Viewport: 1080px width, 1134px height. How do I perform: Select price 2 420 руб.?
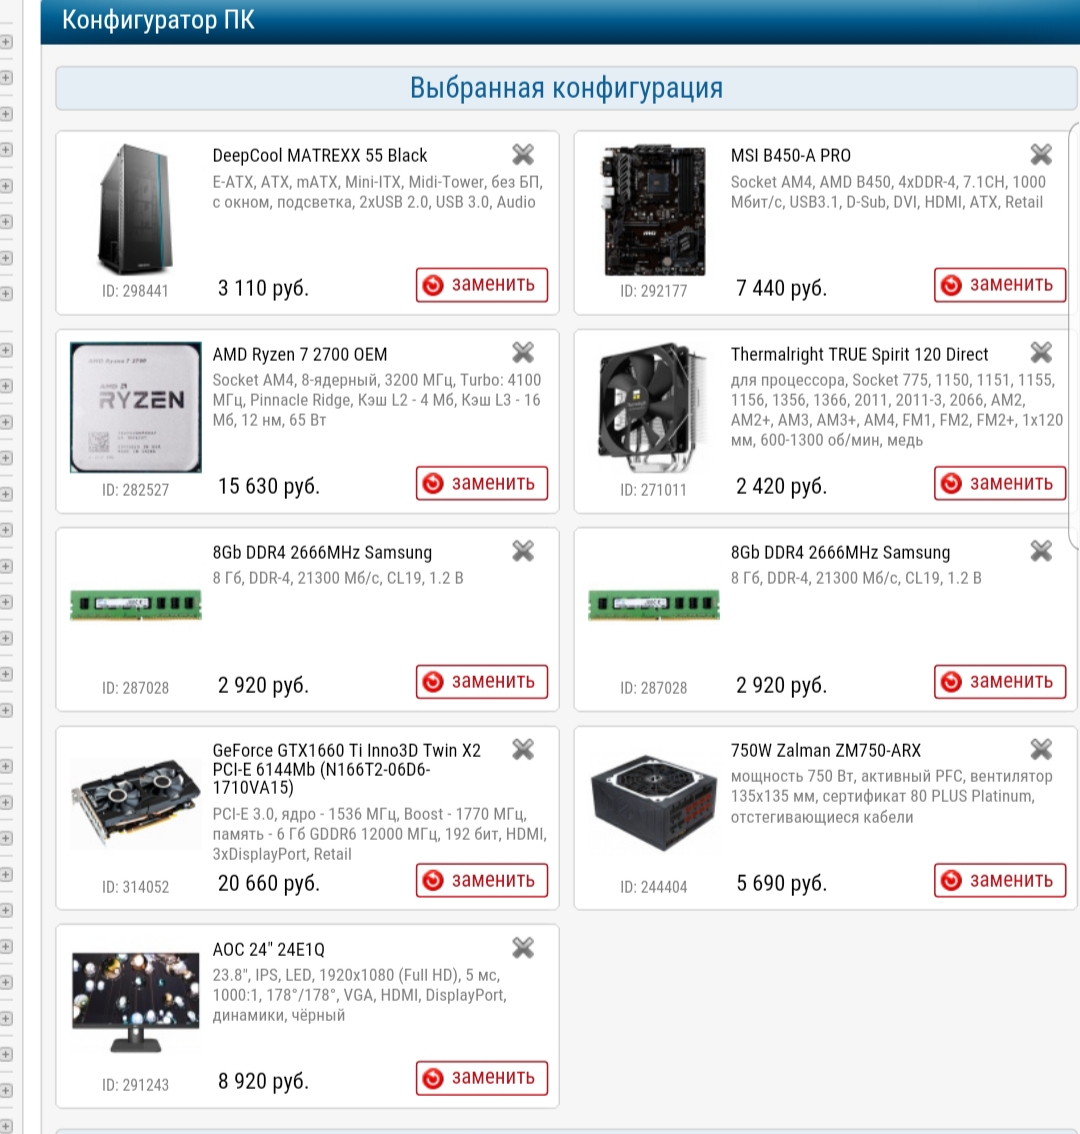(781, 486)
